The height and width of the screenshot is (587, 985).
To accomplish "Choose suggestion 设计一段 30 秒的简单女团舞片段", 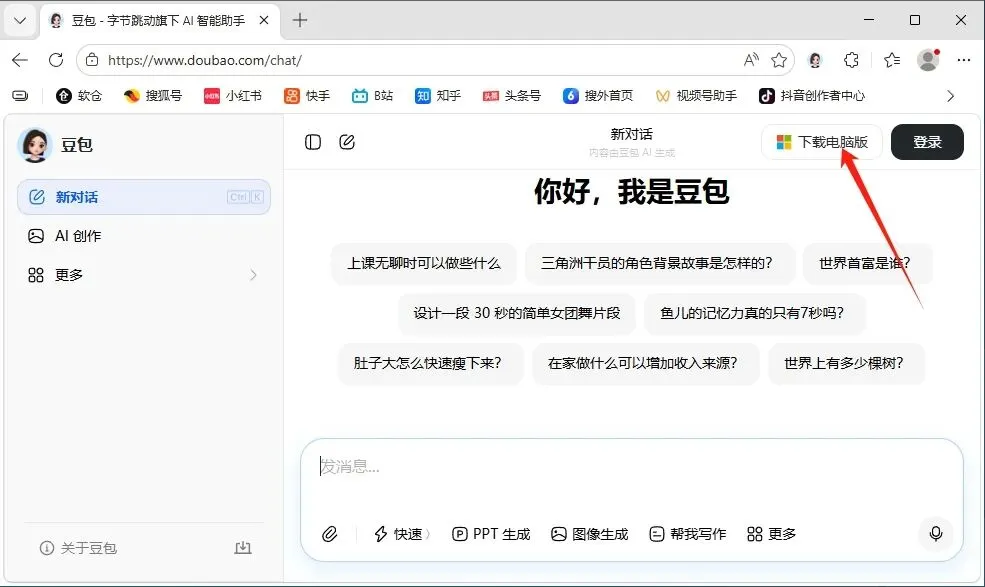I will click(516, 313).
